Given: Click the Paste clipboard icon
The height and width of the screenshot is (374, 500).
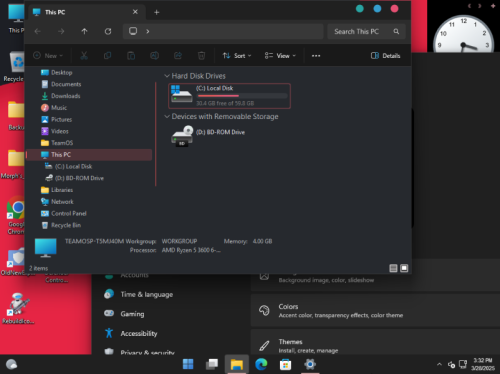Looking at the screenshot, I should [131, 56].
